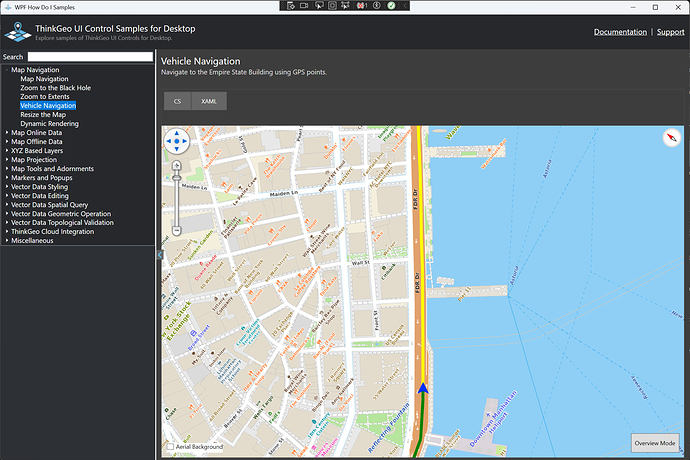Click the green checkmark in the debug toolbar

[x=391, y=6]
